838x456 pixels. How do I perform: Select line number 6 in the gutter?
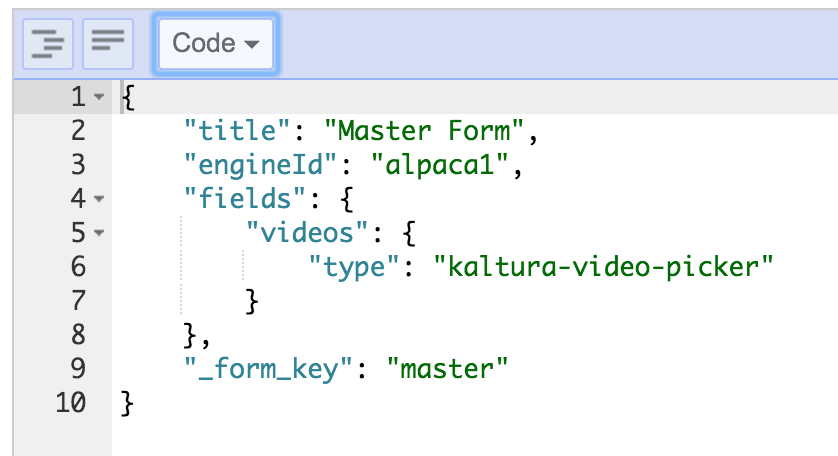point(78,267)
